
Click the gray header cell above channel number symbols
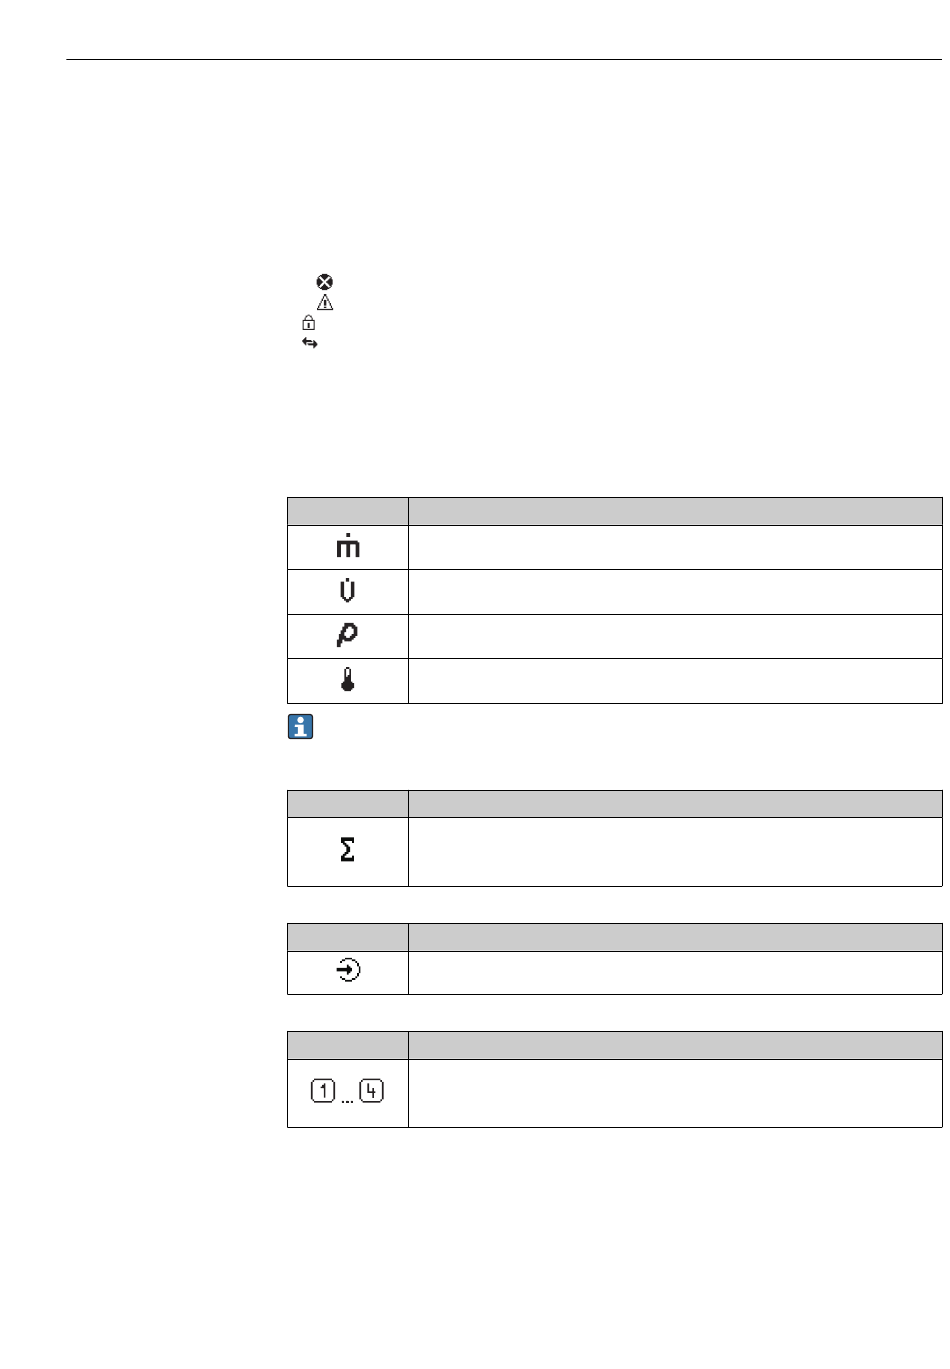click(348, 1045)
